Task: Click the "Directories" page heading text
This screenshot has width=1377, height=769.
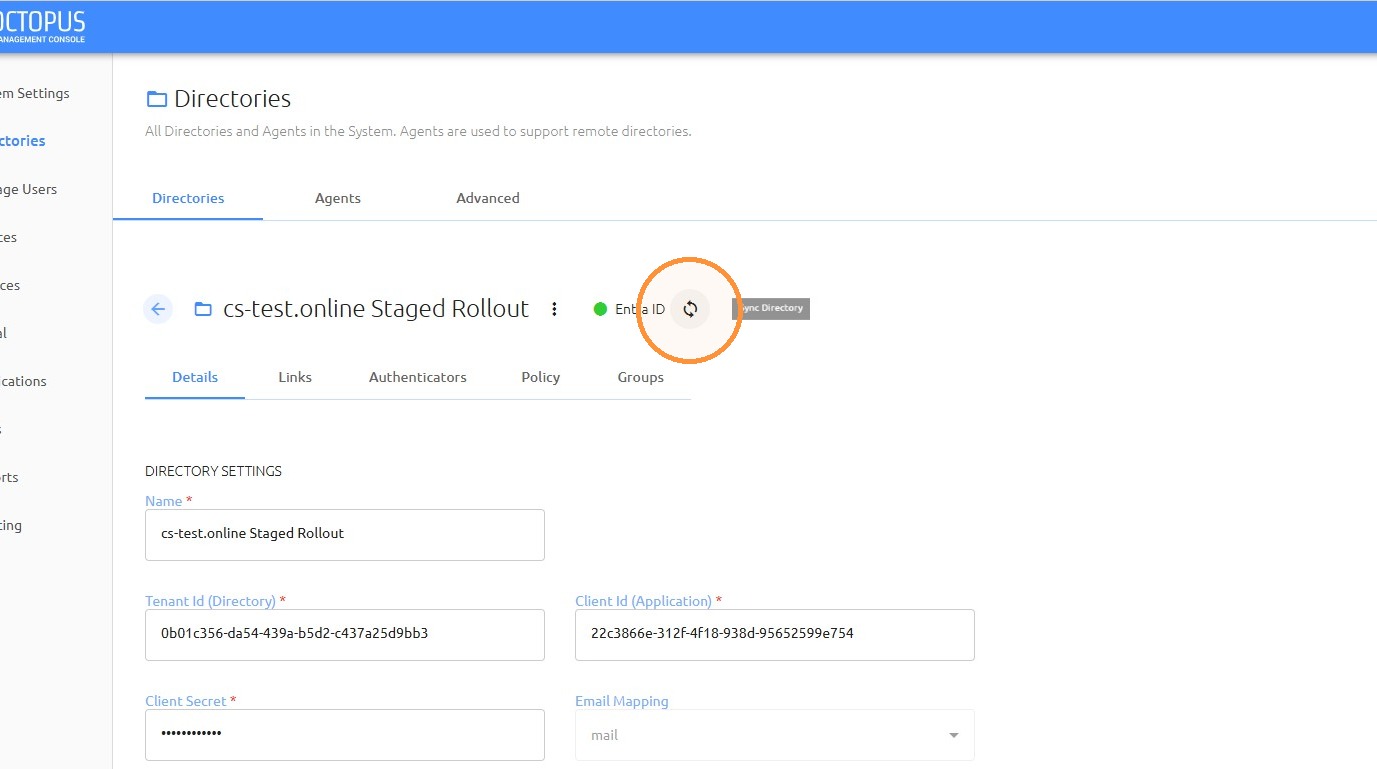Action: click(233, 99)
